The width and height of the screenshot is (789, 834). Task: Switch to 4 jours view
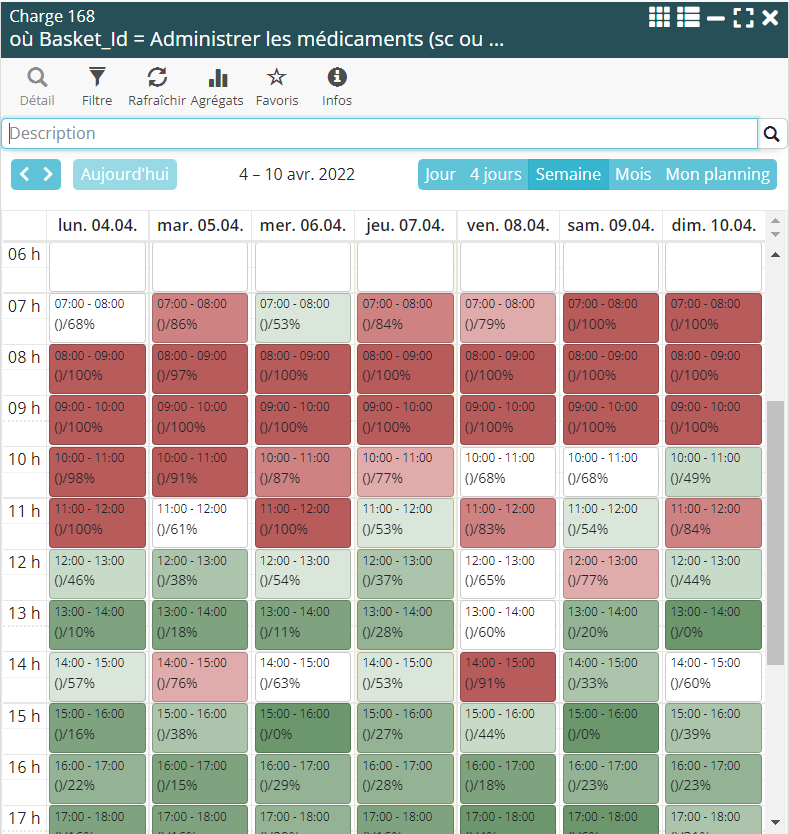pyautogui.click(x=496, y=174)
